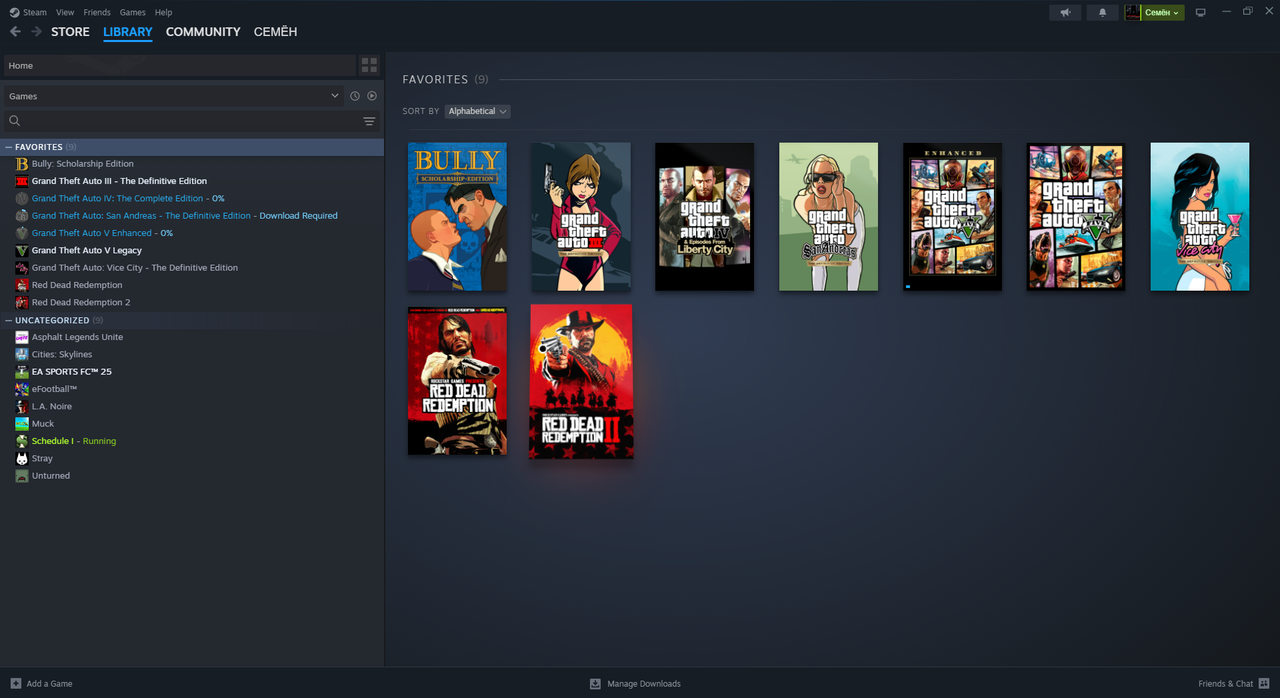Open the Red Dead Redemption II cover
This screenshot has width=1280, height=698.
tap(581, 381)
